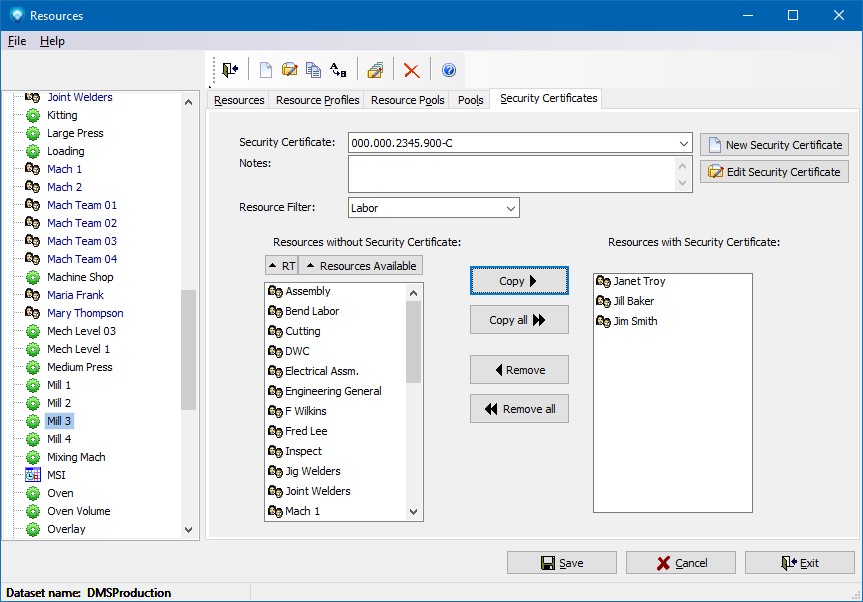Screen dimensions: 863x602
Task: Click the new blank document toolbar icon
Action: pyautogui.click(x=265, y=70)
